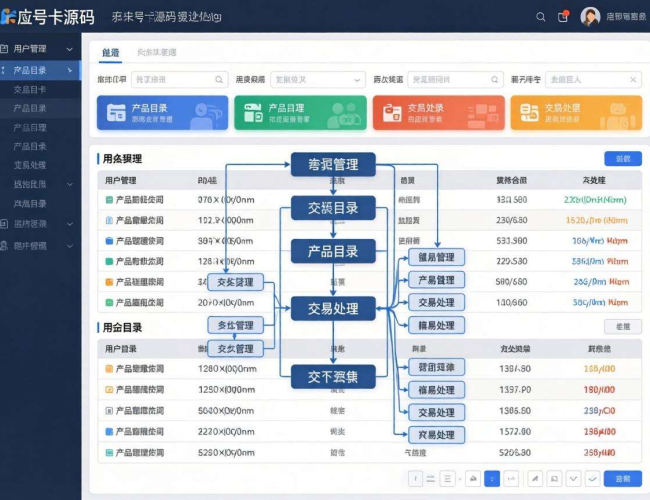Click orange row icon beside 1280 size row
Image resolution: width=650 pixels, height=500 pixels.
point(109,369)
